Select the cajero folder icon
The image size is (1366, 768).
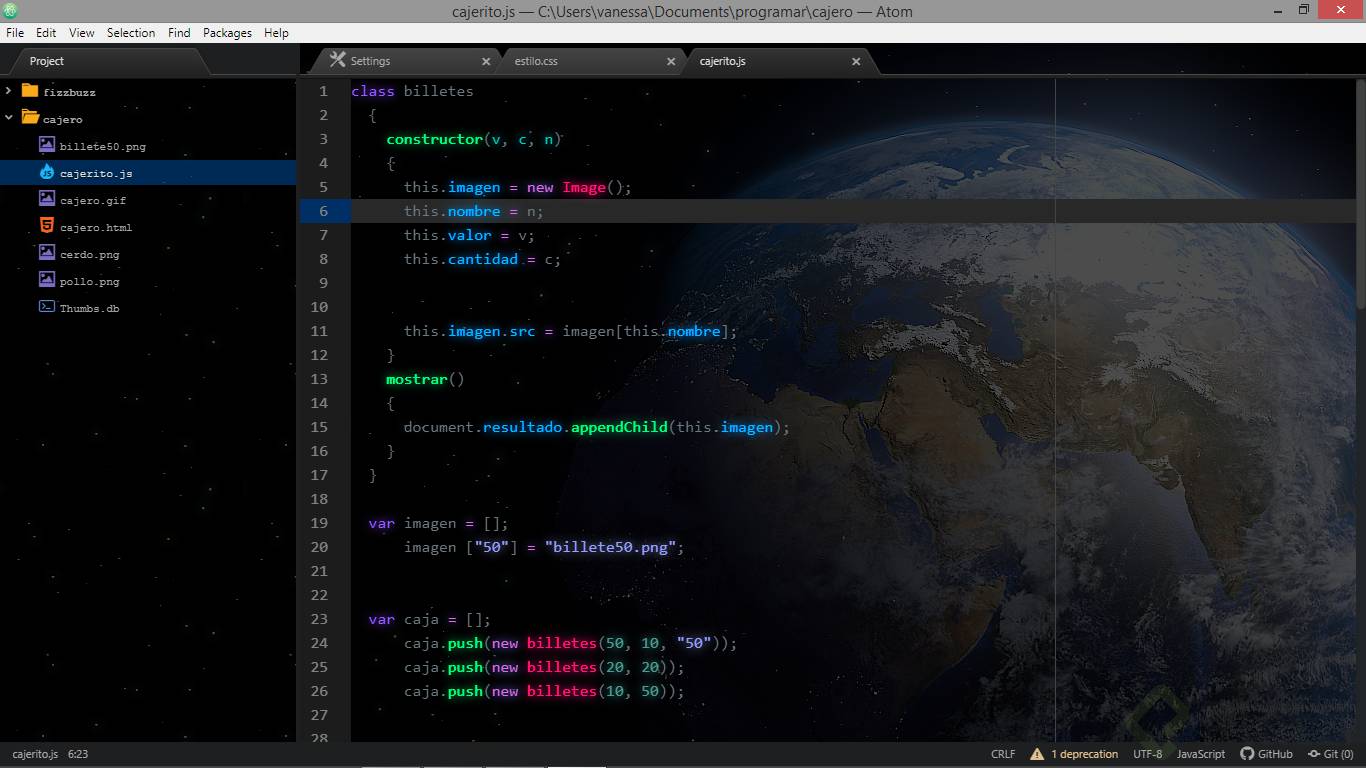pos(30,118)
